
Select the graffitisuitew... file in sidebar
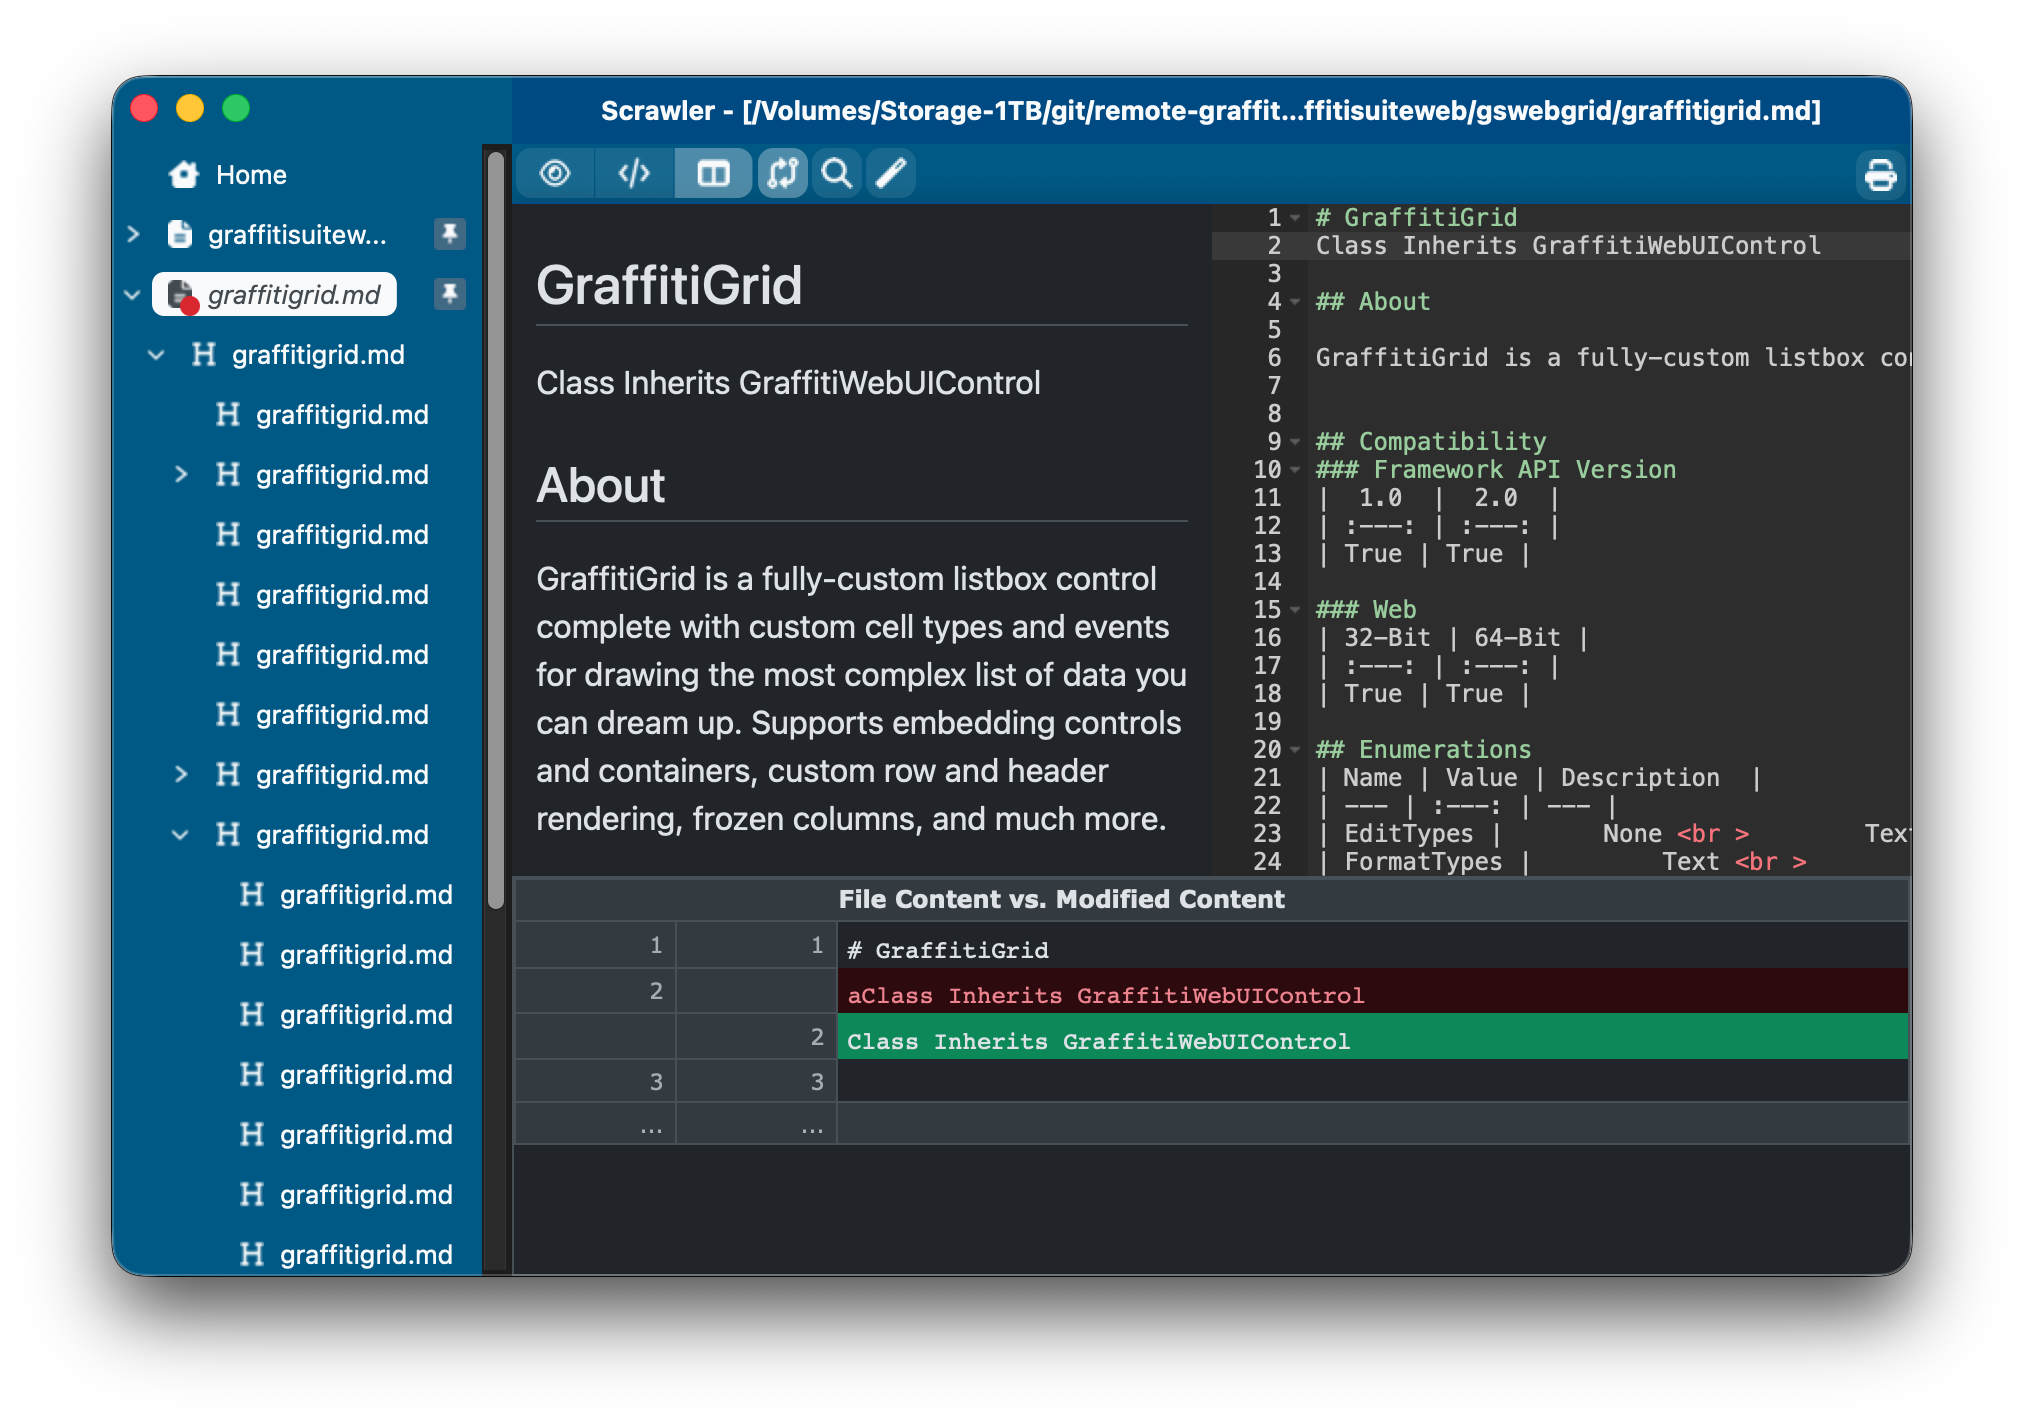pyautogui.click(x=297, y=234)
